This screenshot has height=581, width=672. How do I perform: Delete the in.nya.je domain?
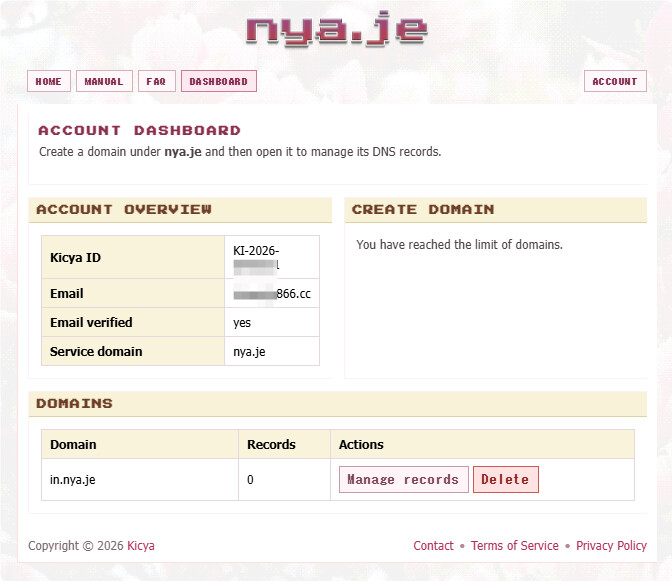(505, 479)
